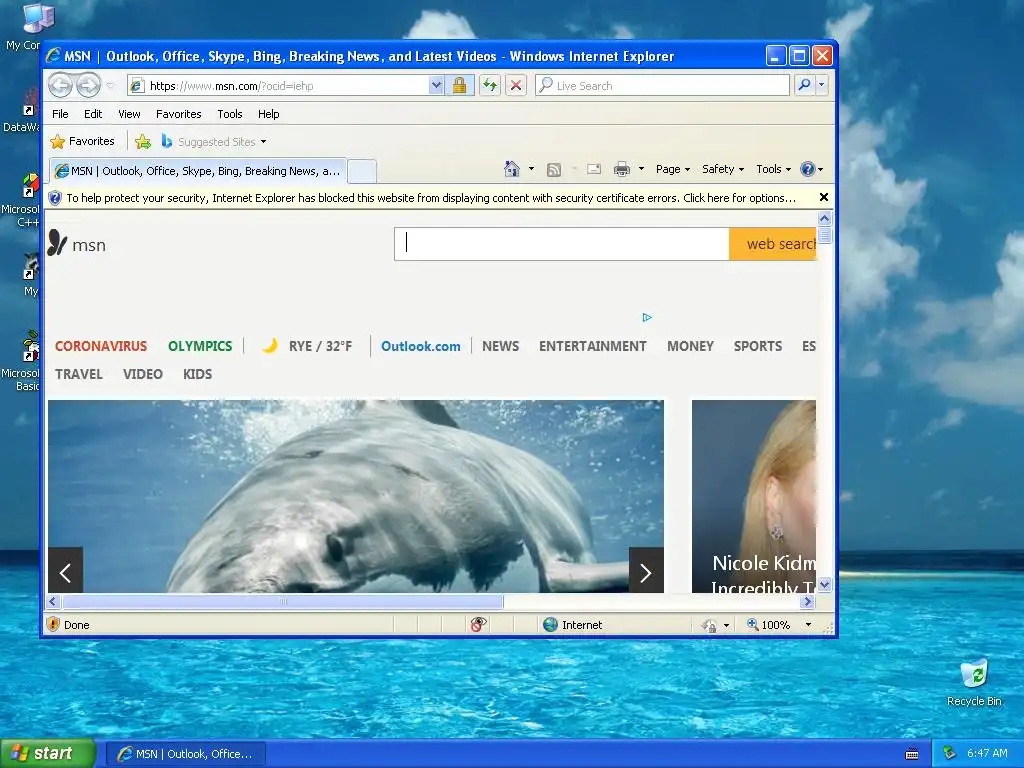Open the Tools command bar menu
The image size is (1024, 768).
773,169
